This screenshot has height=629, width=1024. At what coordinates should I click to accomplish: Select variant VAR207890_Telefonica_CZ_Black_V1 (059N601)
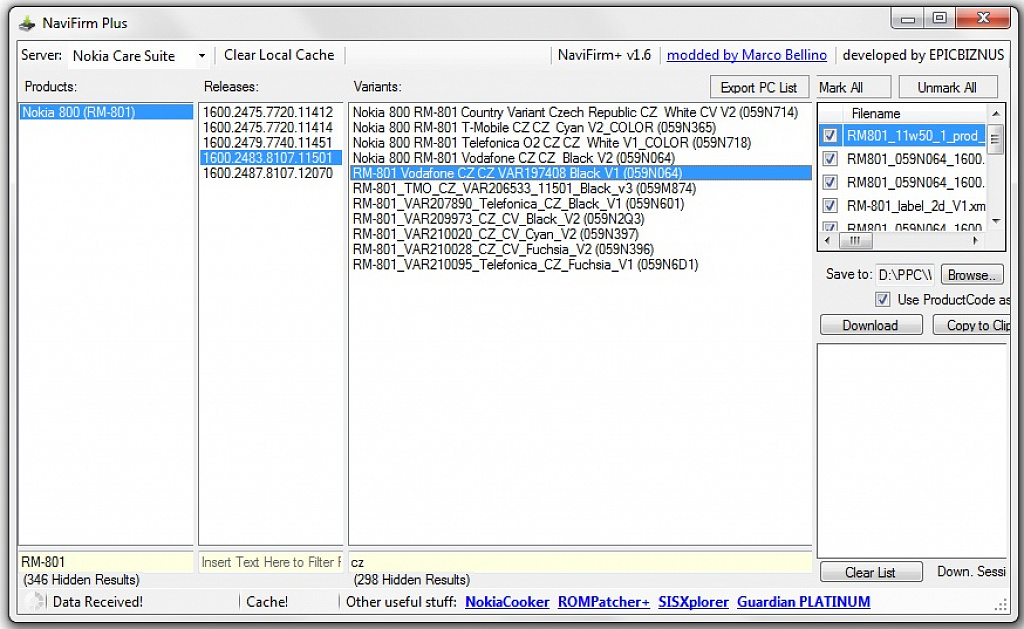580,204
